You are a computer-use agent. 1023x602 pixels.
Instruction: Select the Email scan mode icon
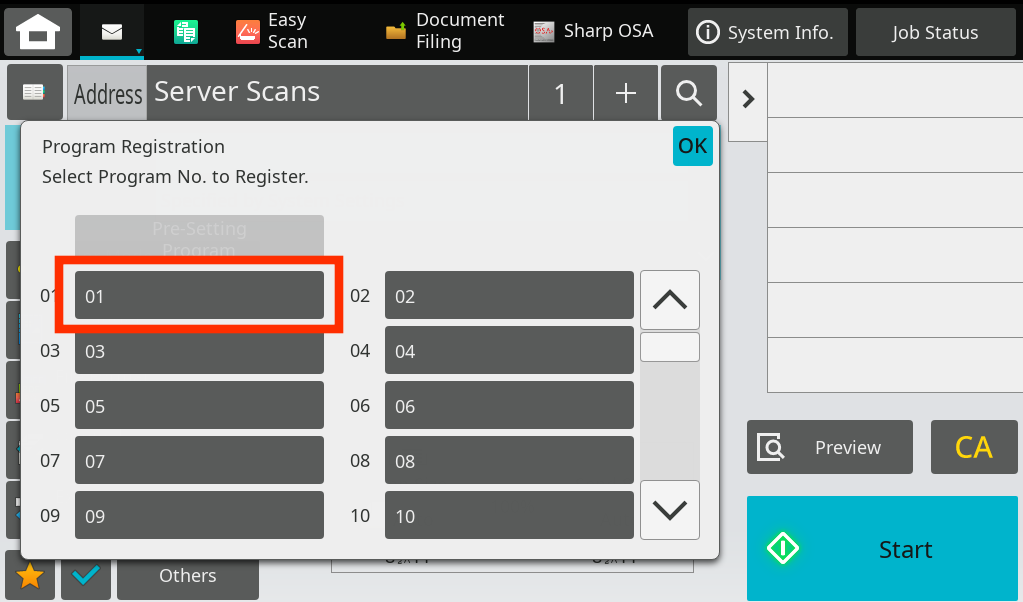pyautogui.click(x=110, y=30)
